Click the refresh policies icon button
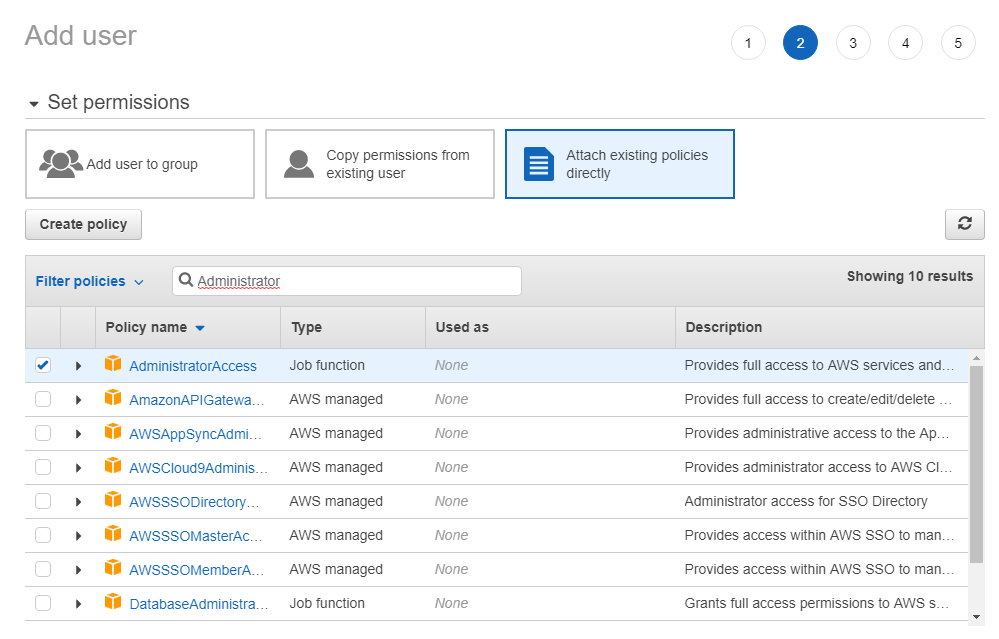 pos(965,224)
